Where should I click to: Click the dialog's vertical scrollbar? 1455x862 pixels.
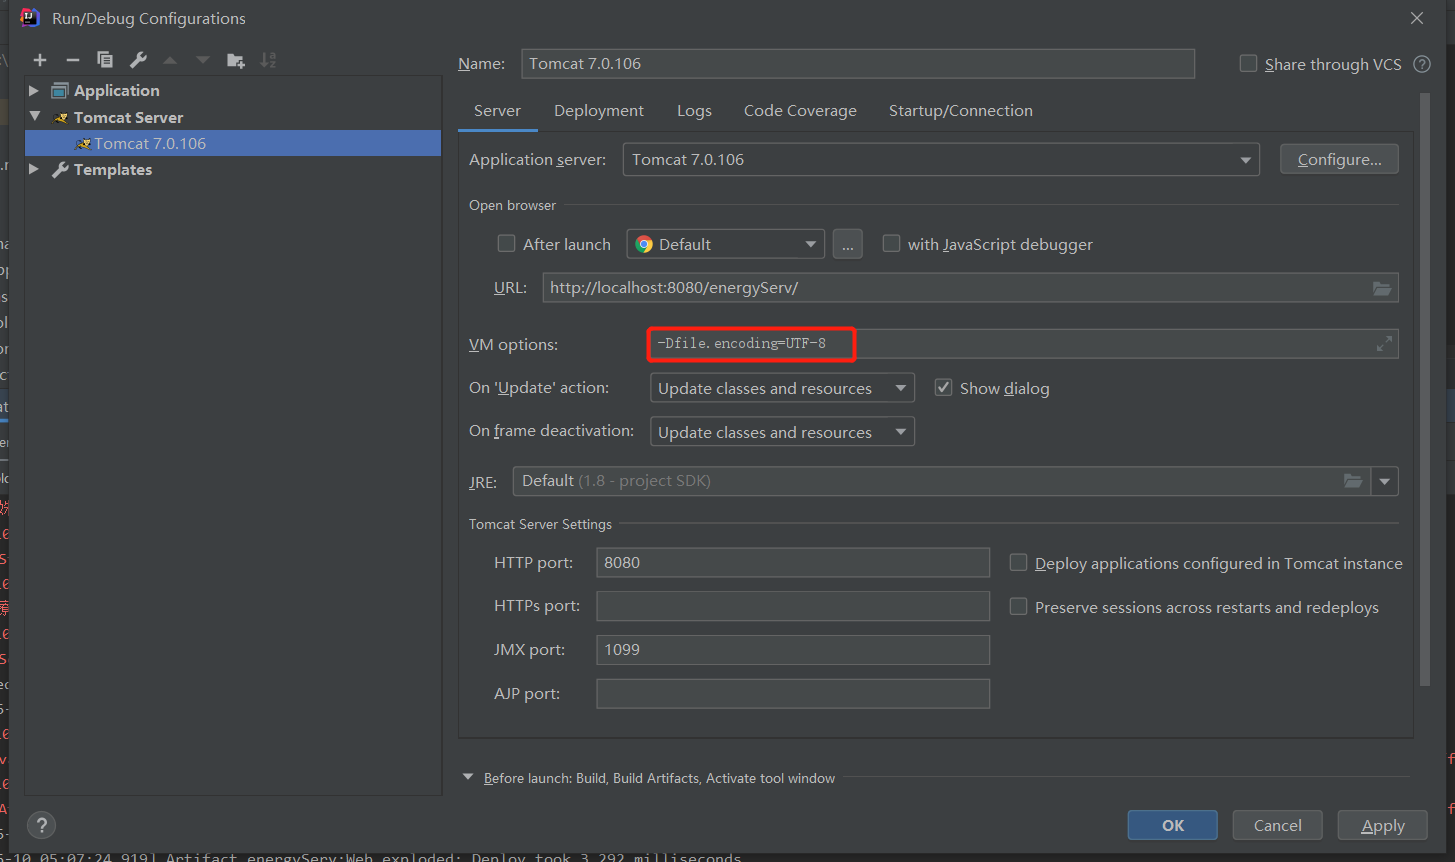click(1425, 390)
